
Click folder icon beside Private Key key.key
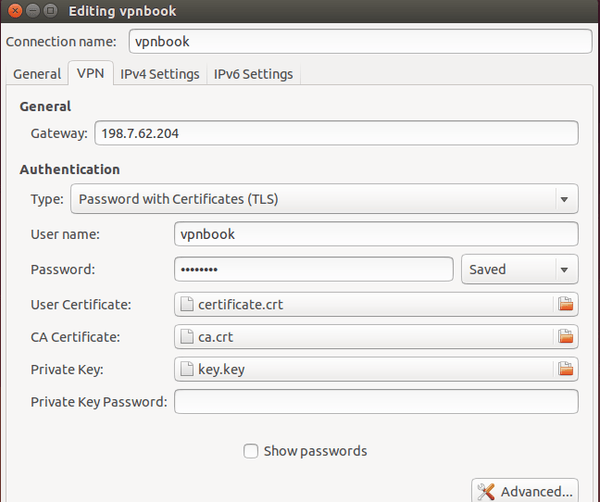click(x=565, y=369)
